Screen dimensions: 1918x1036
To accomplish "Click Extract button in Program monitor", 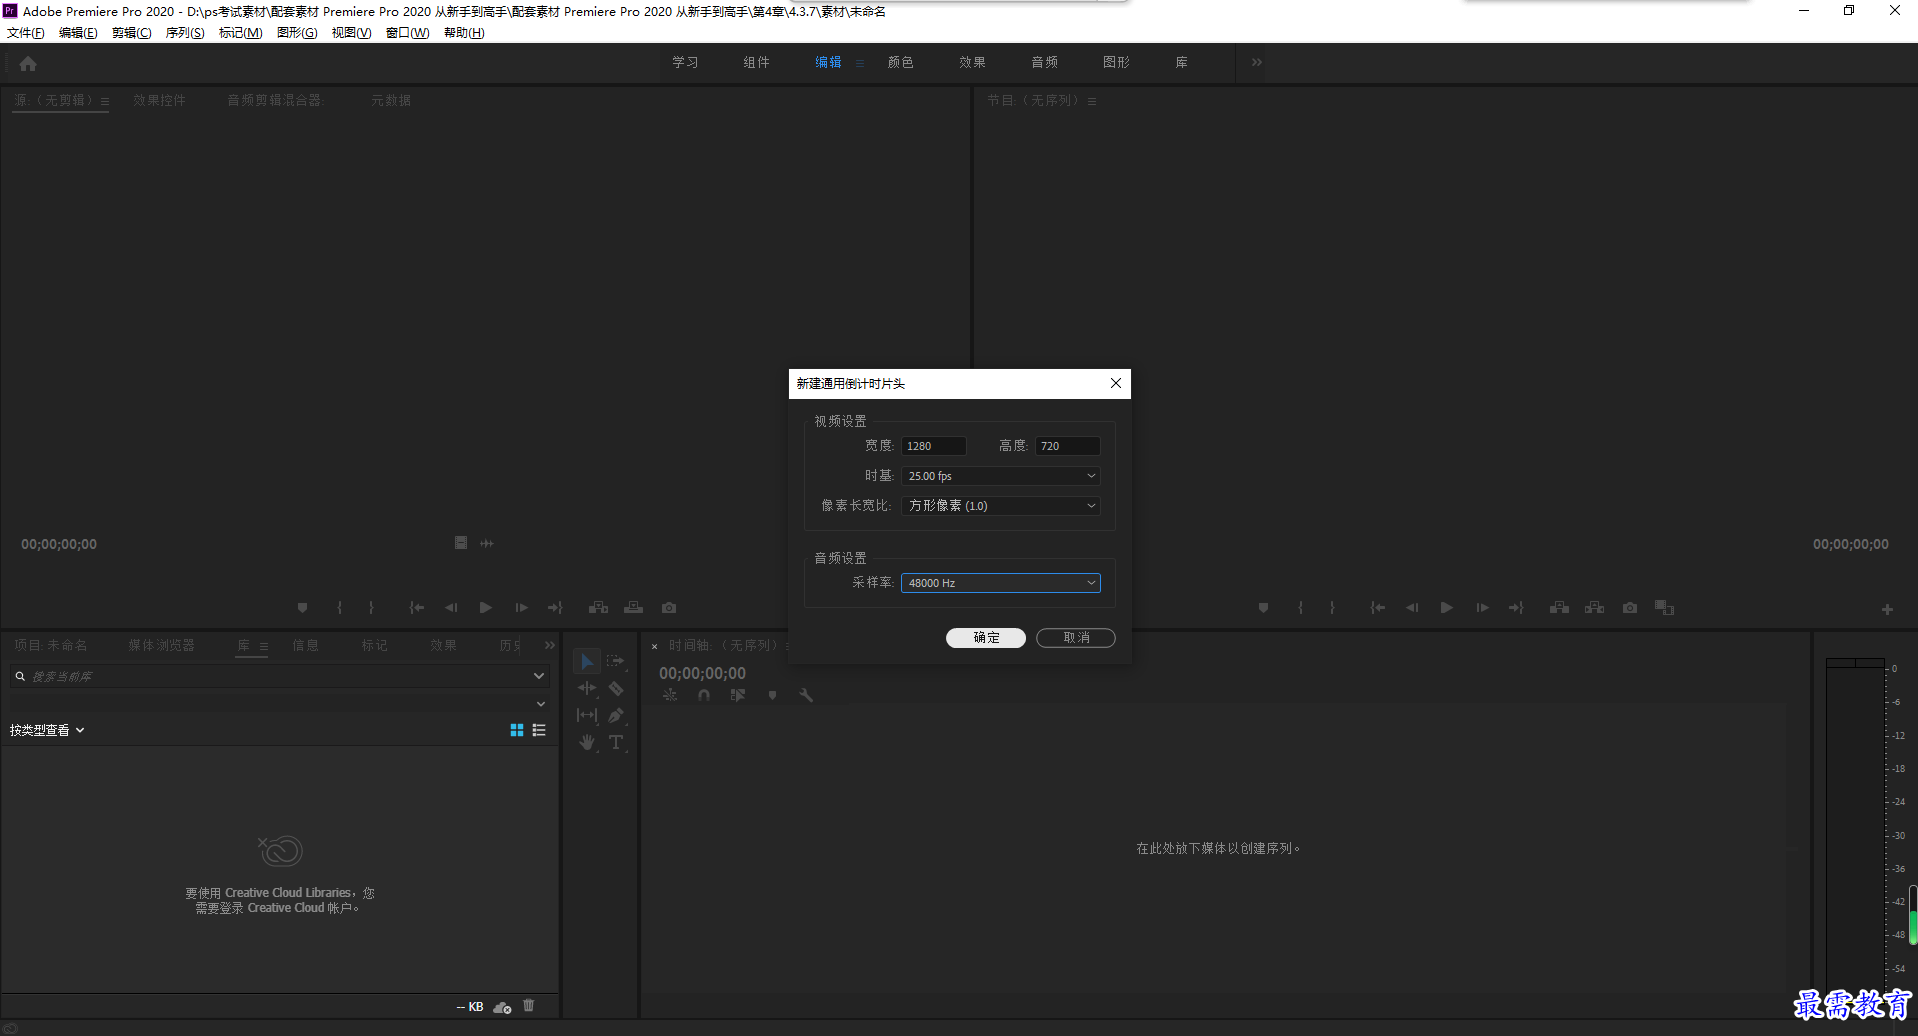I will click(1595, 607).
